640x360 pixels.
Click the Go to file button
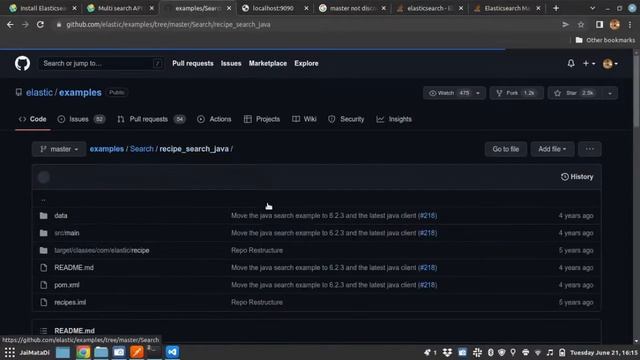(x=506, y=149)
